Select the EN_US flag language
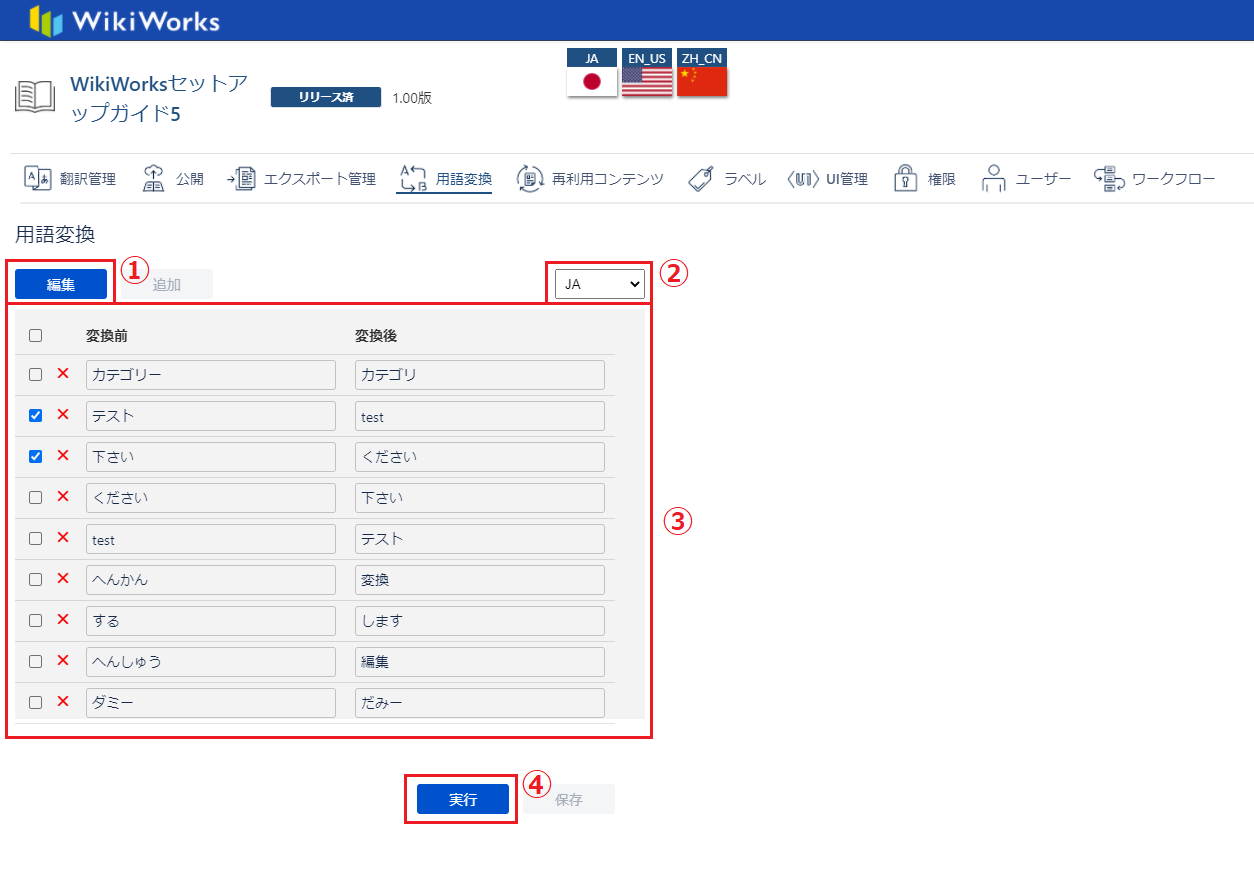 coord(647,81)
